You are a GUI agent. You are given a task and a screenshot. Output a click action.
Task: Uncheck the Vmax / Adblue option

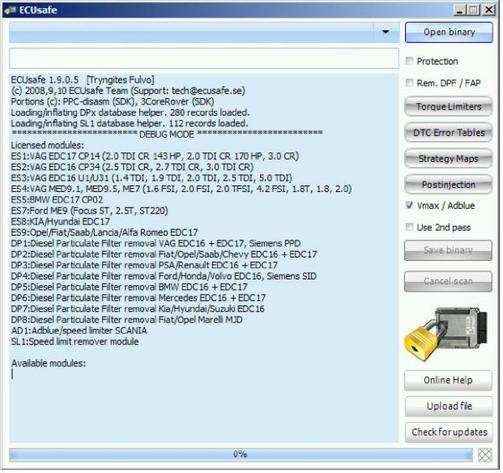(x=409, y=205)
